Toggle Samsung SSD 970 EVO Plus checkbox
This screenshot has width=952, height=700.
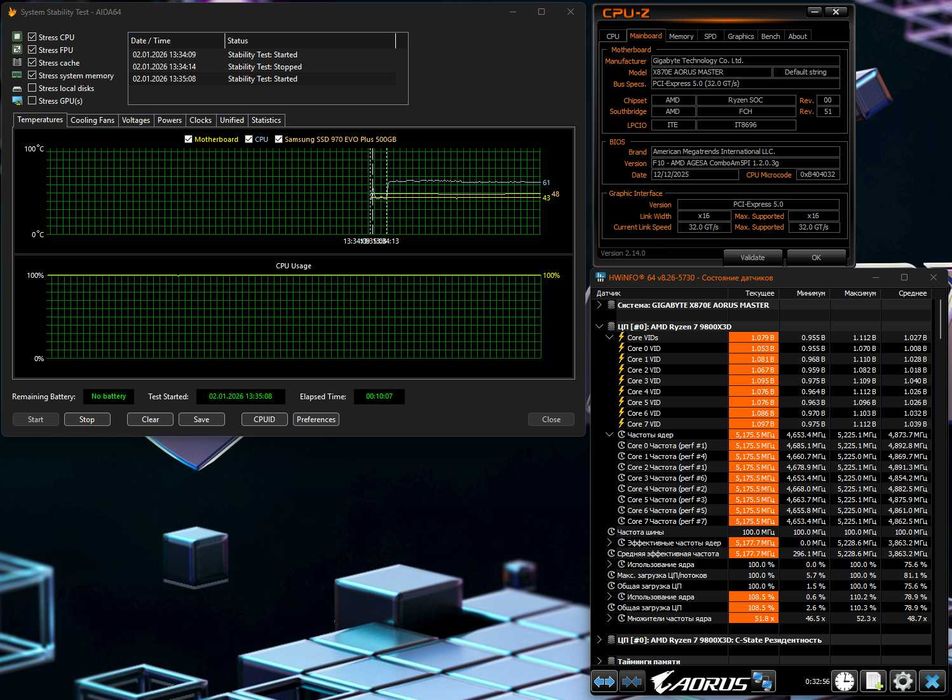tap(278, 139)
